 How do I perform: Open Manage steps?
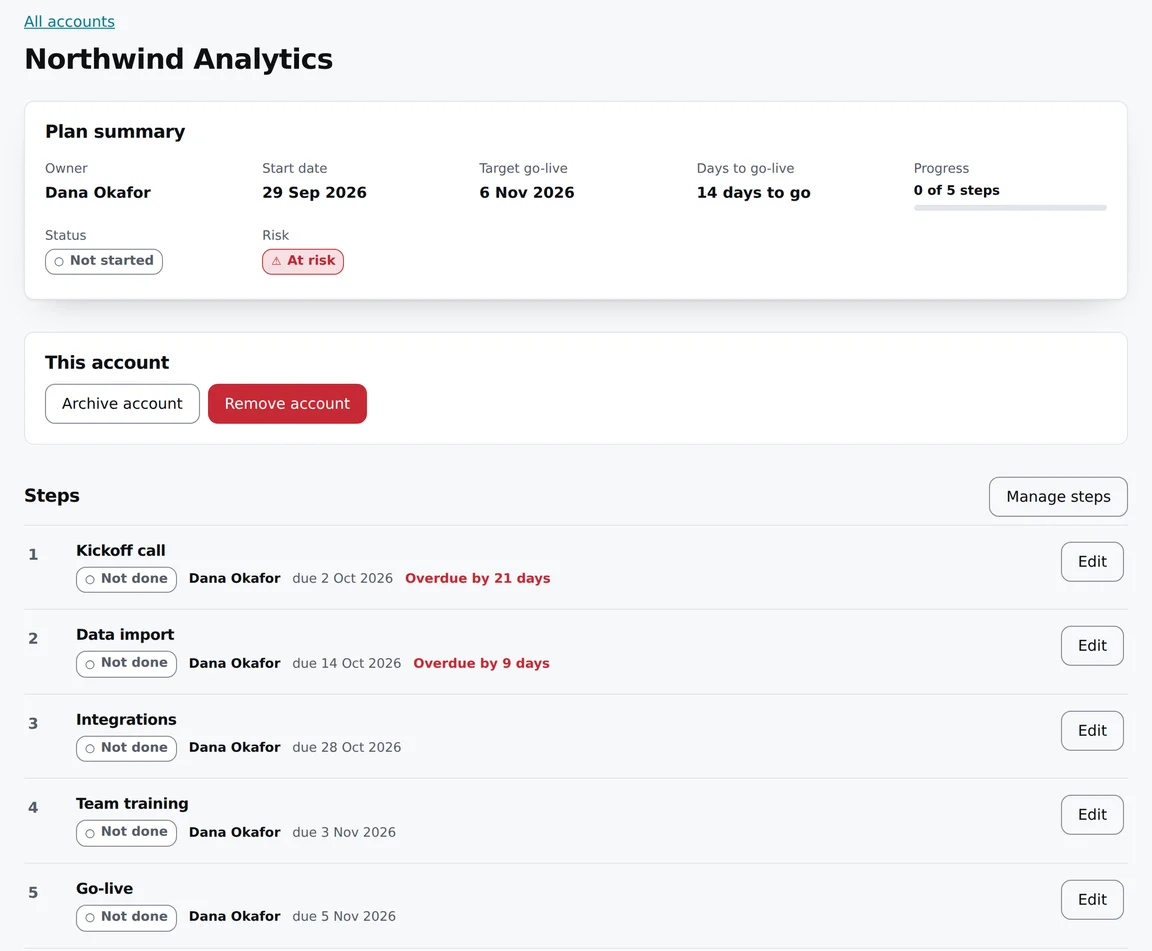[x=1058, y=497]
